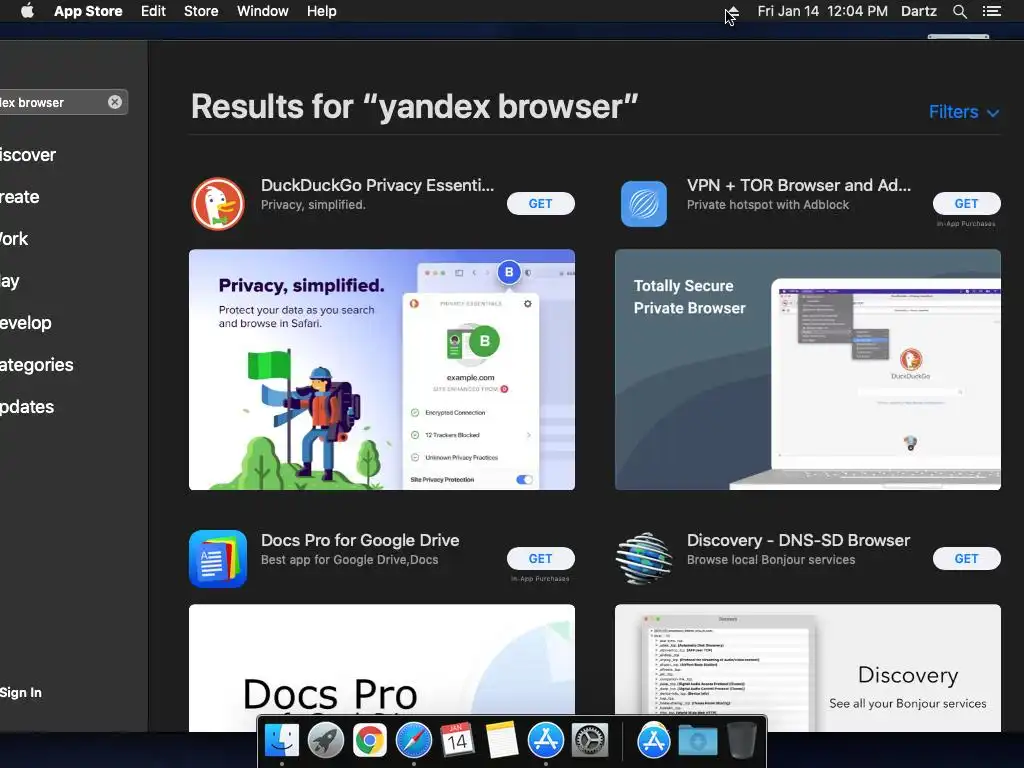Open Finder from the Dock
This screenshot has height=768, width=1024.
pos(281,741)
